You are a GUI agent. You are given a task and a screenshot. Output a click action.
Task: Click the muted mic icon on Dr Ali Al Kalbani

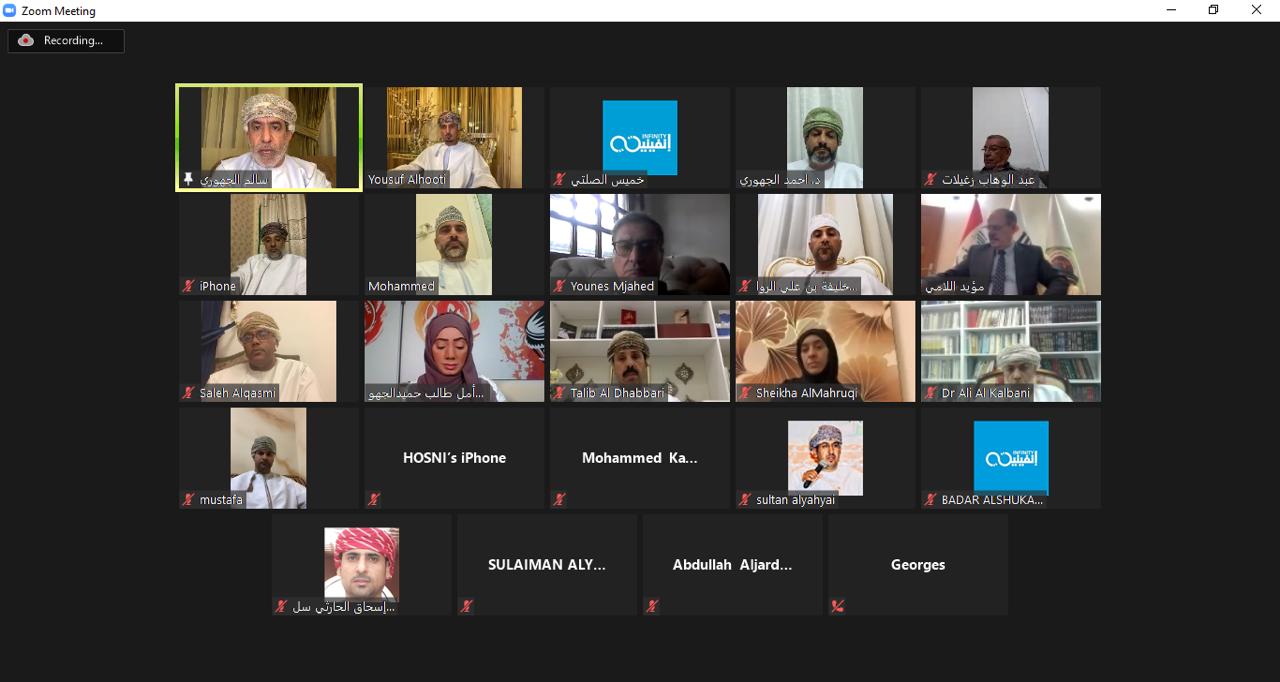coord(930,393)
